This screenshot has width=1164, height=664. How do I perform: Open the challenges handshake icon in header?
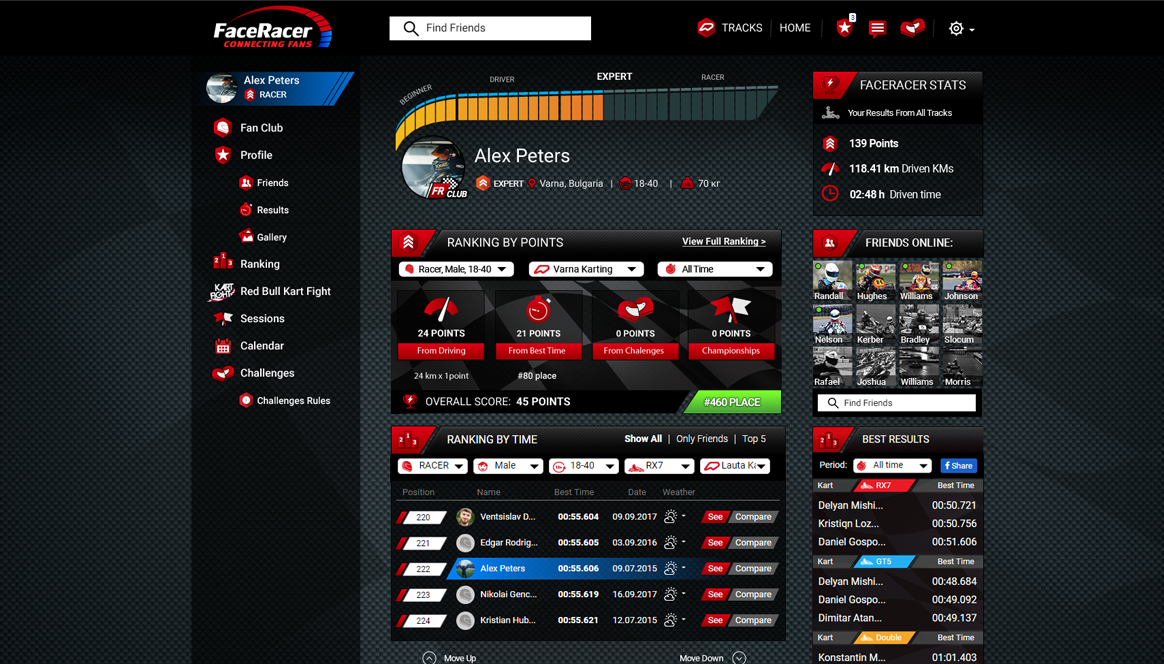[912, 28]
